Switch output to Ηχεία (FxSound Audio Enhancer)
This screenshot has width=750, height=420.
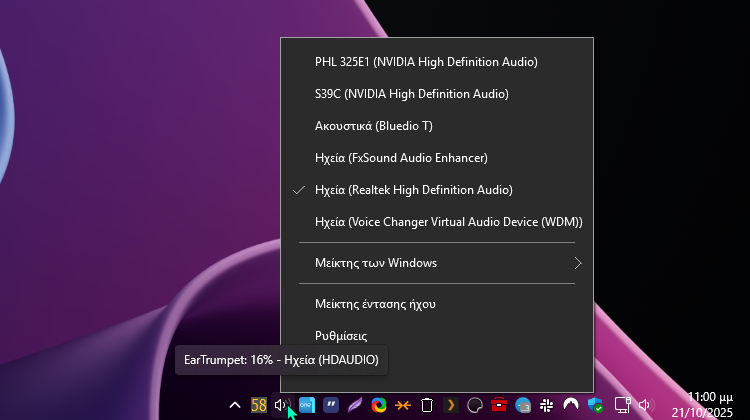click(x=400, y=158)
